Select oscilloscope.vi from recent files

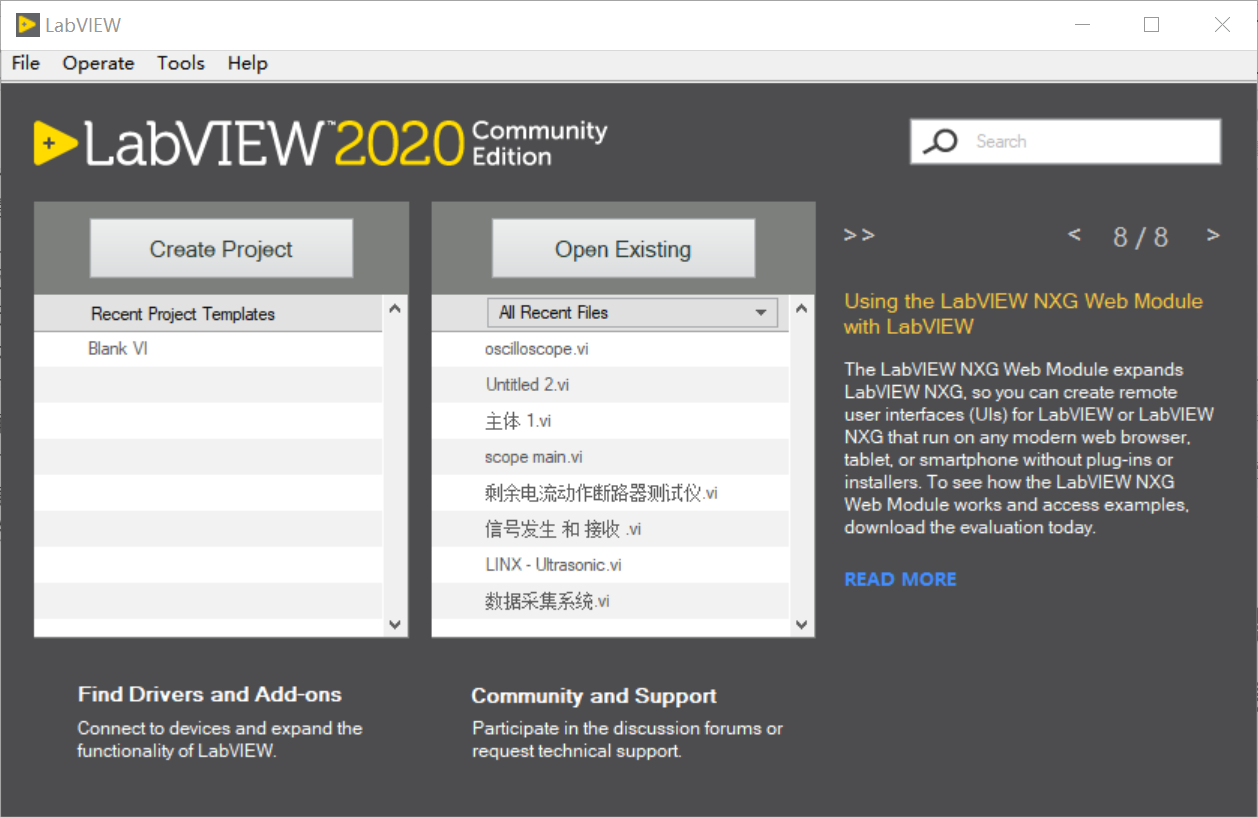pyautogui.click(x=539, y=348)
